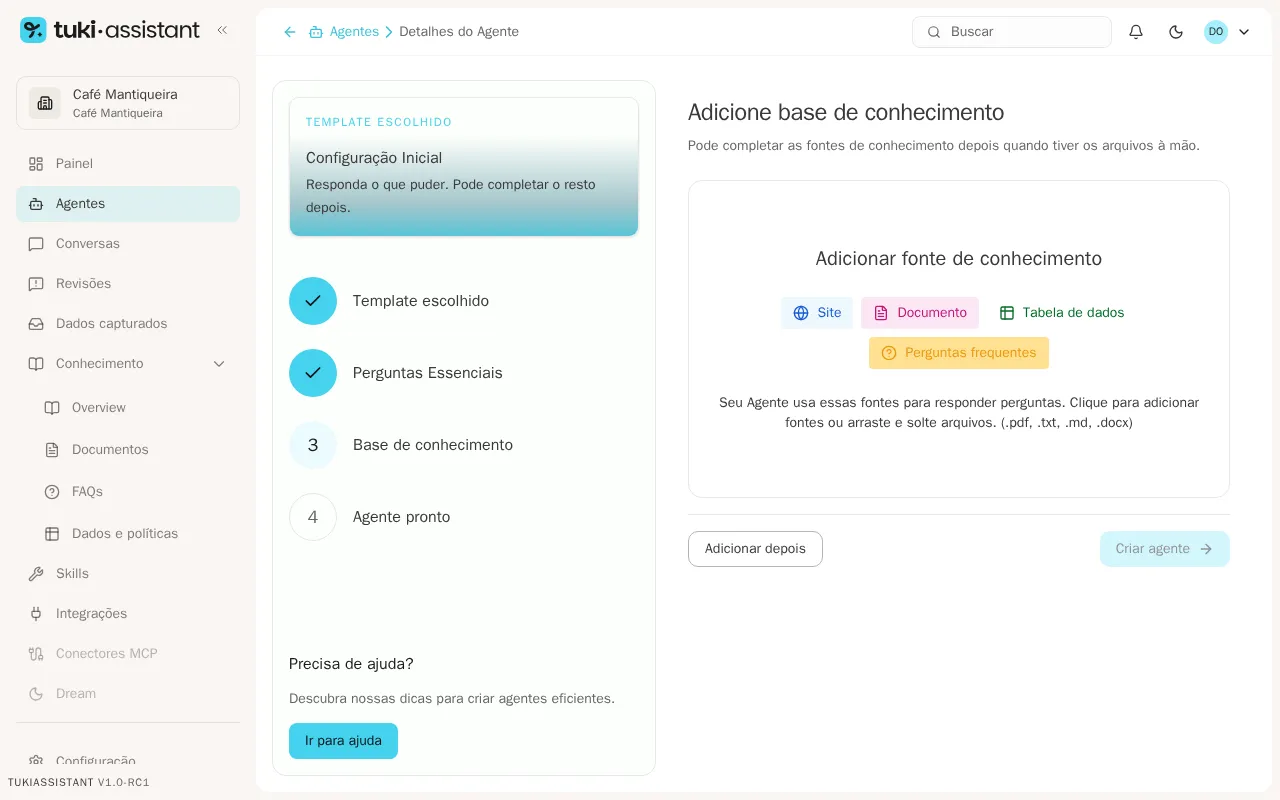Select Agentes in the sidebar

point(128,204)
